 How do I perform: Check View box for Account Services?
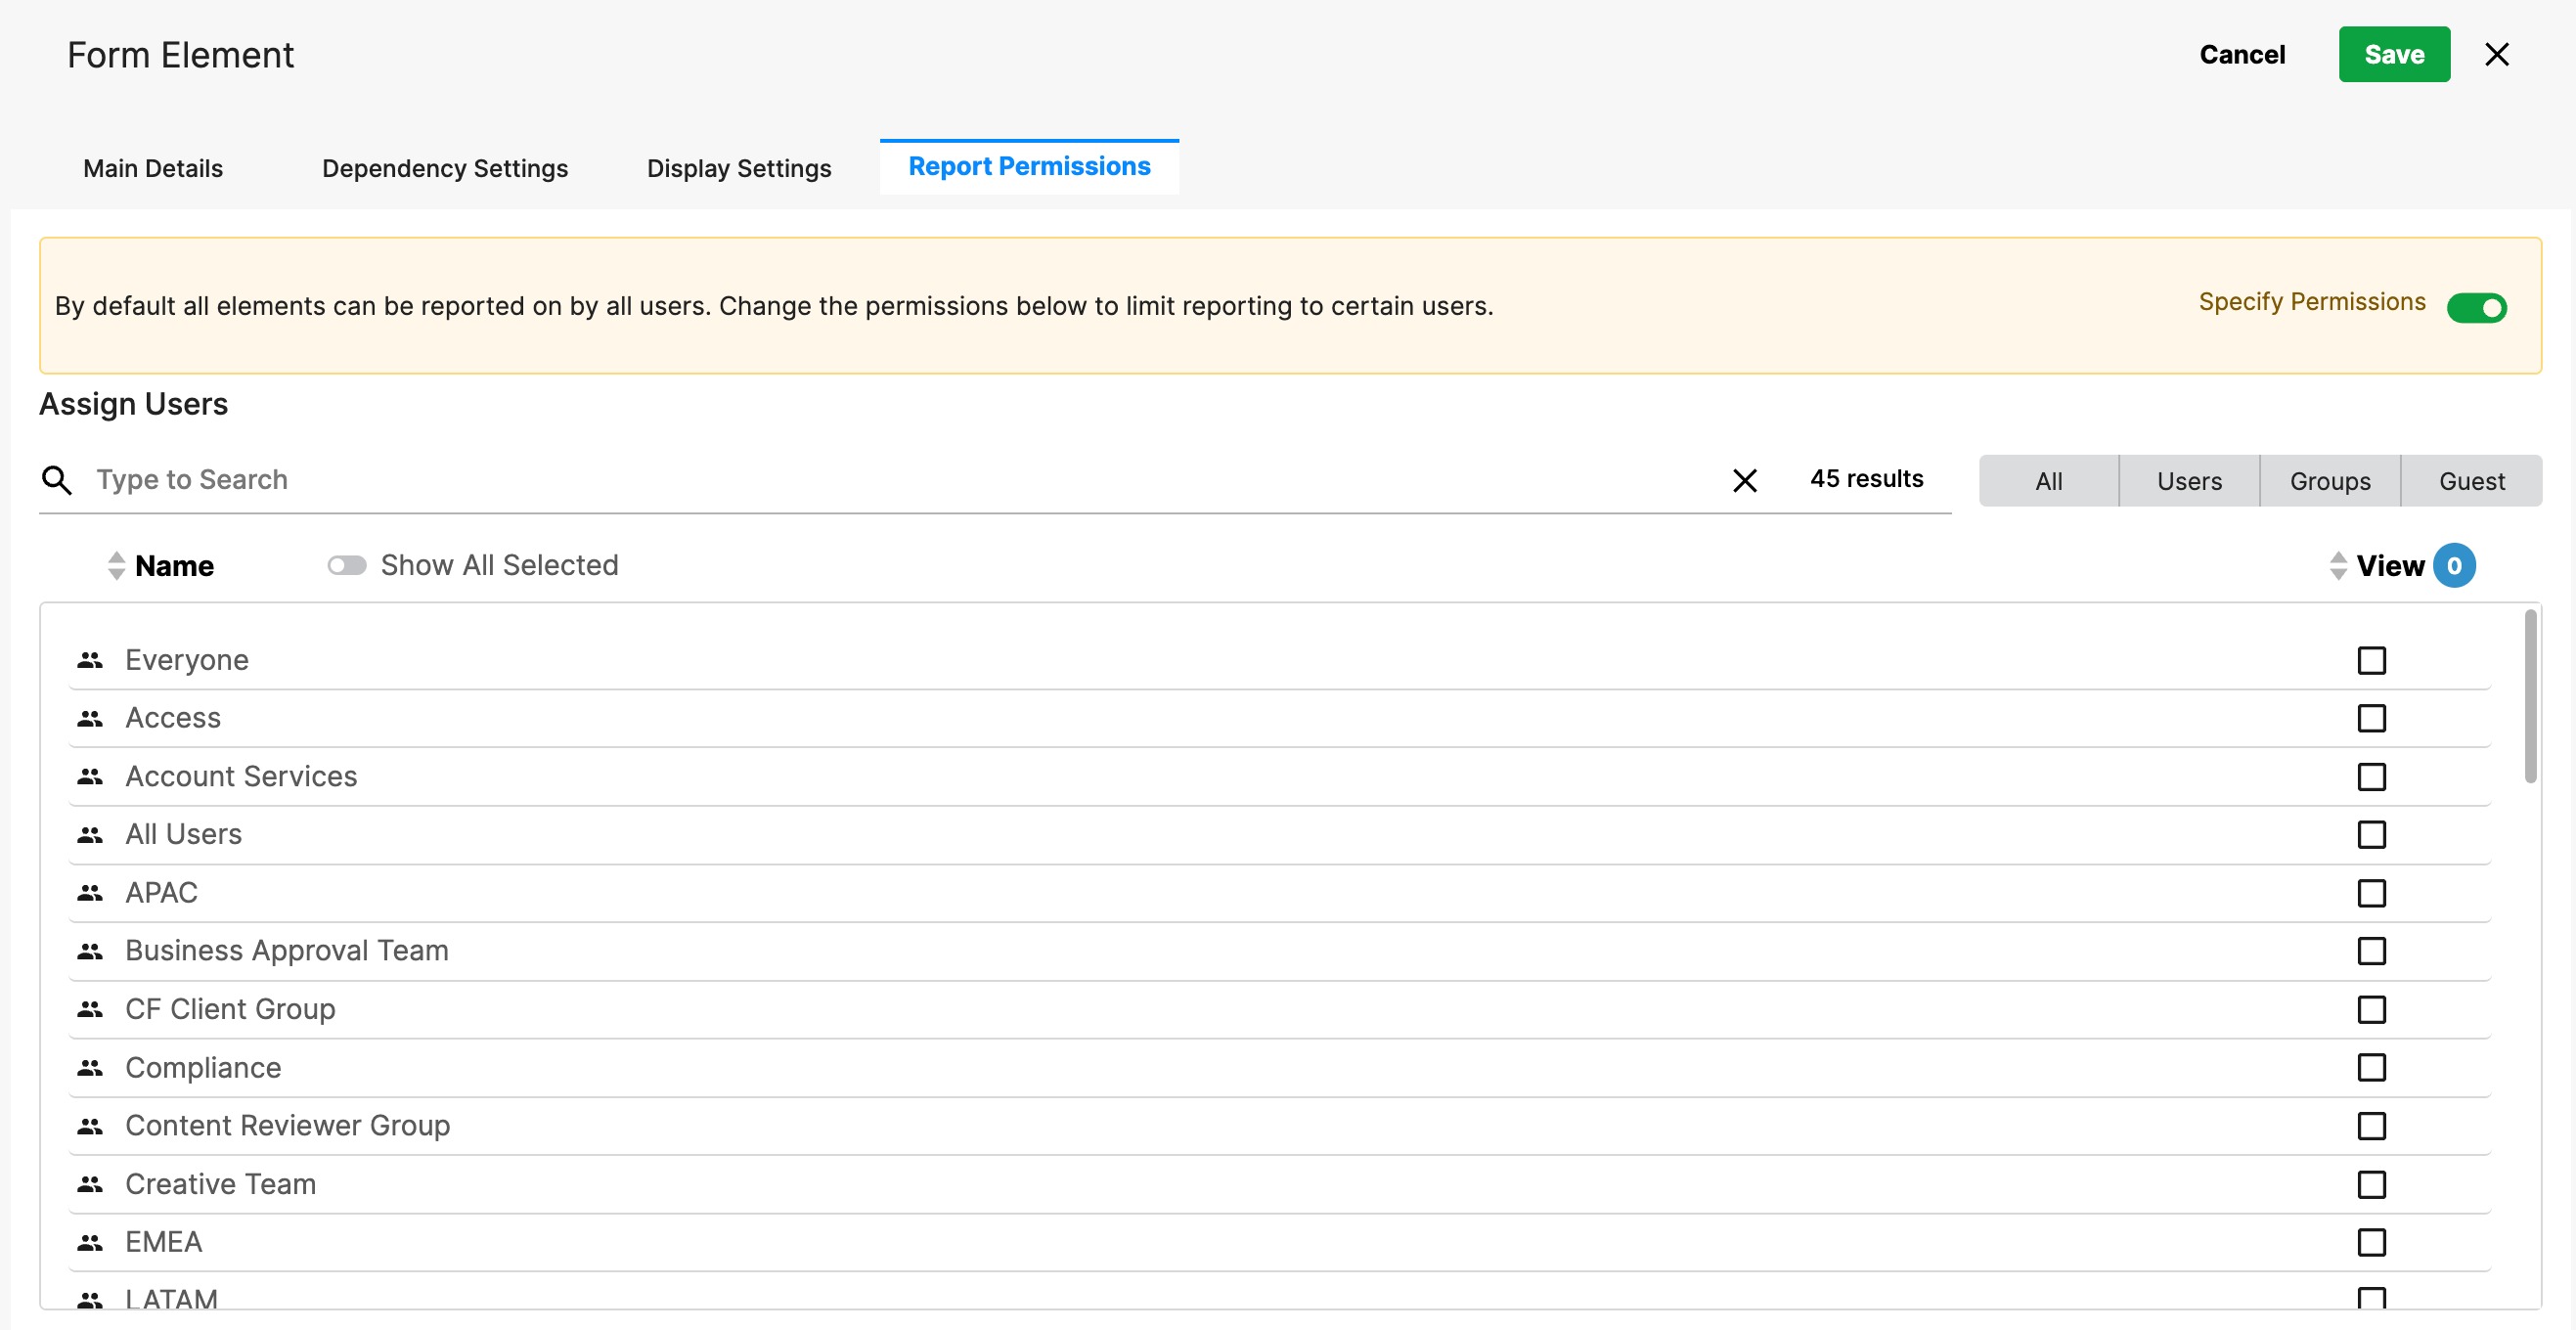tap(2371, 776)
